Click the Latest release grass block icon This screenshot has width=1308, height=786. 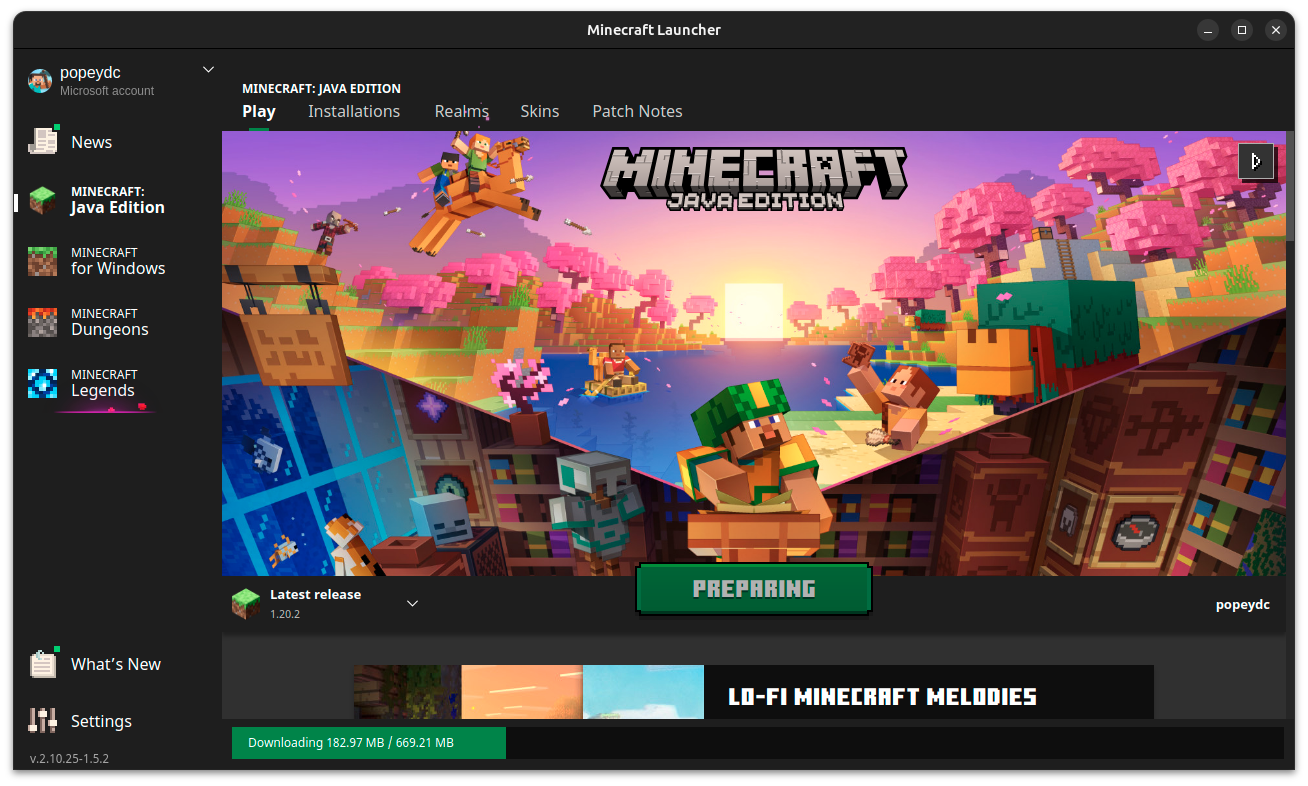(x=246, y=603)
